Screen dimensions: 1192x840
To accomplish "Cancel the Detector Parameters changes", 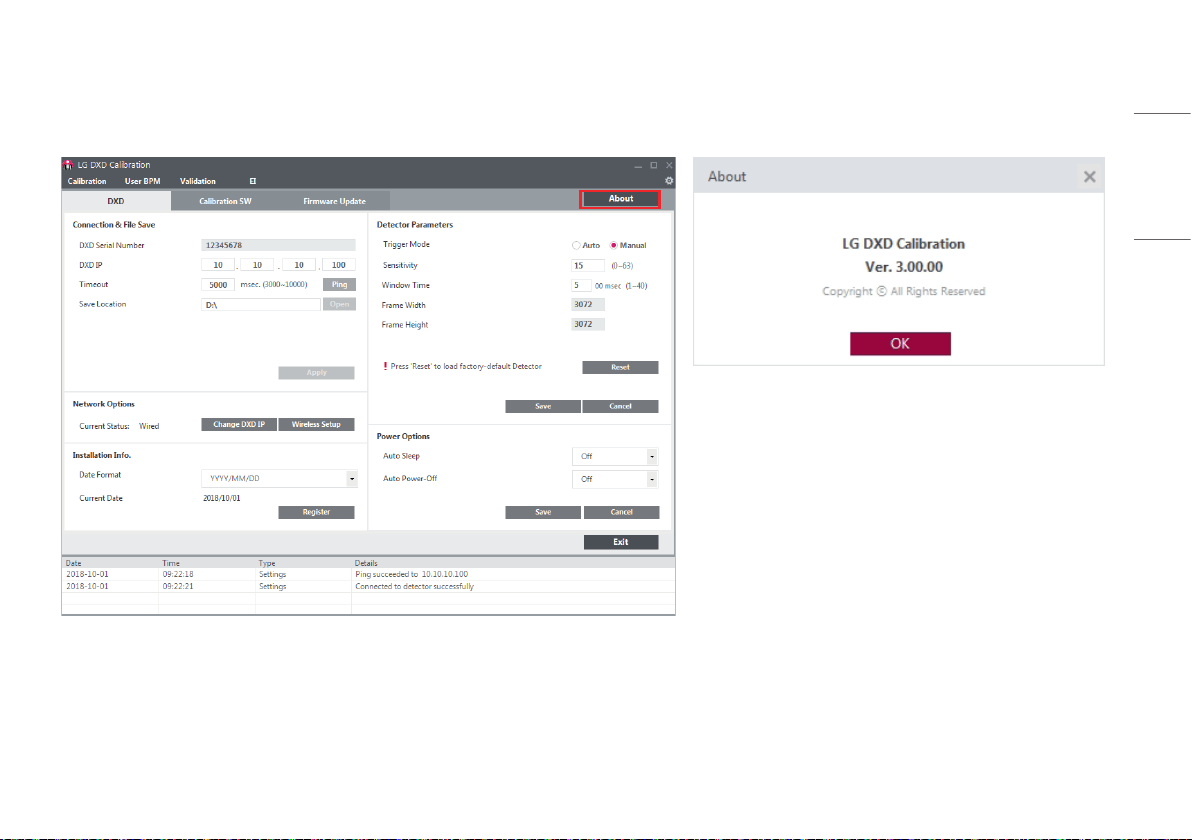I will click(620, 407).
